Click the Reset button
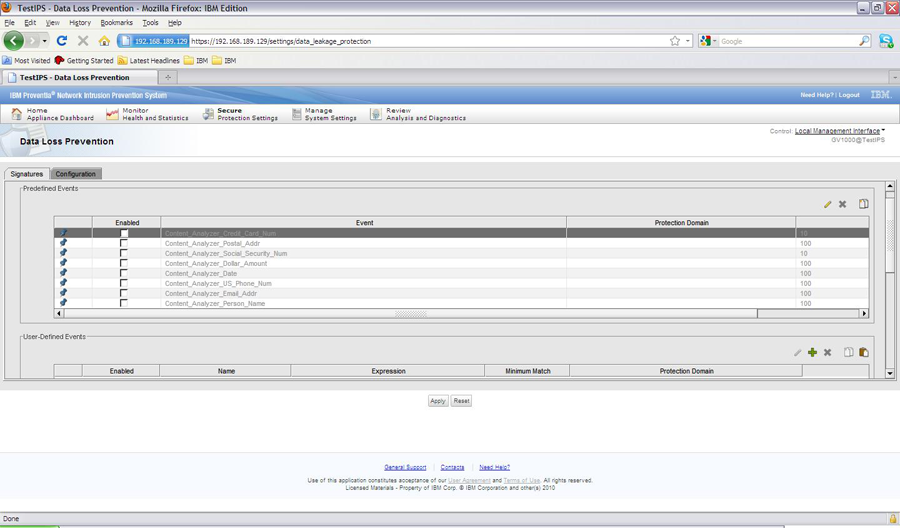This screenshot has height=528, width=900. [461, 401]
